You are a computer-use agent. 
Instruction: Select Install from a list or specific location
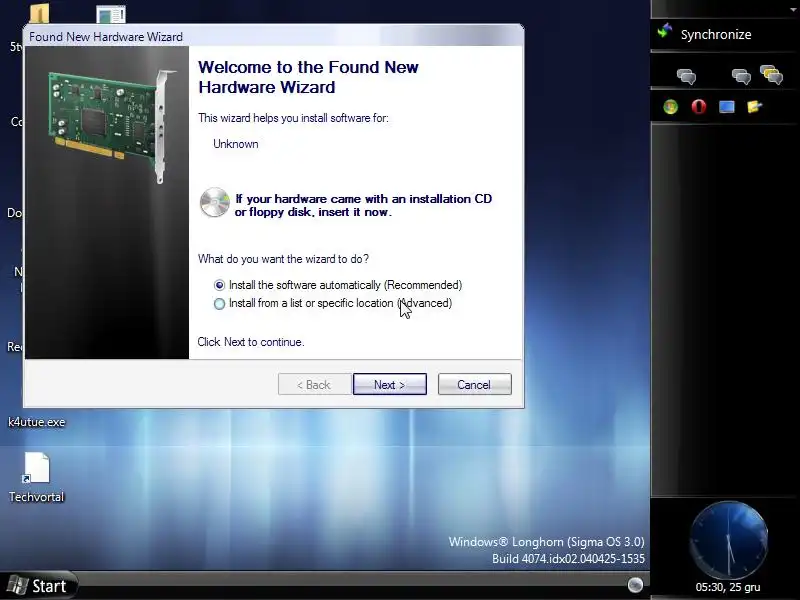333,304
